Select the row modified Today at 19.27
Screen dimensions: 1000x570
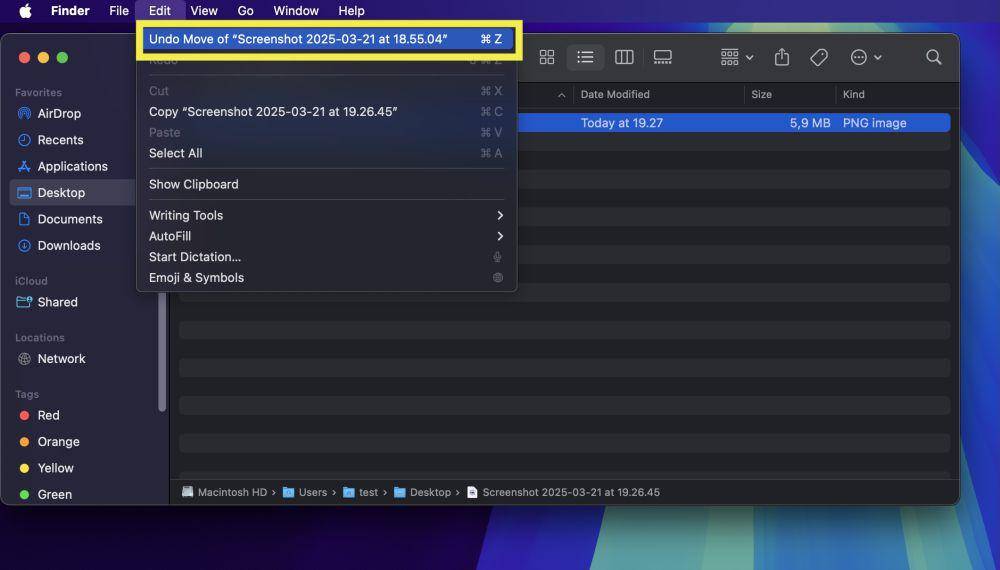point(734,123)
